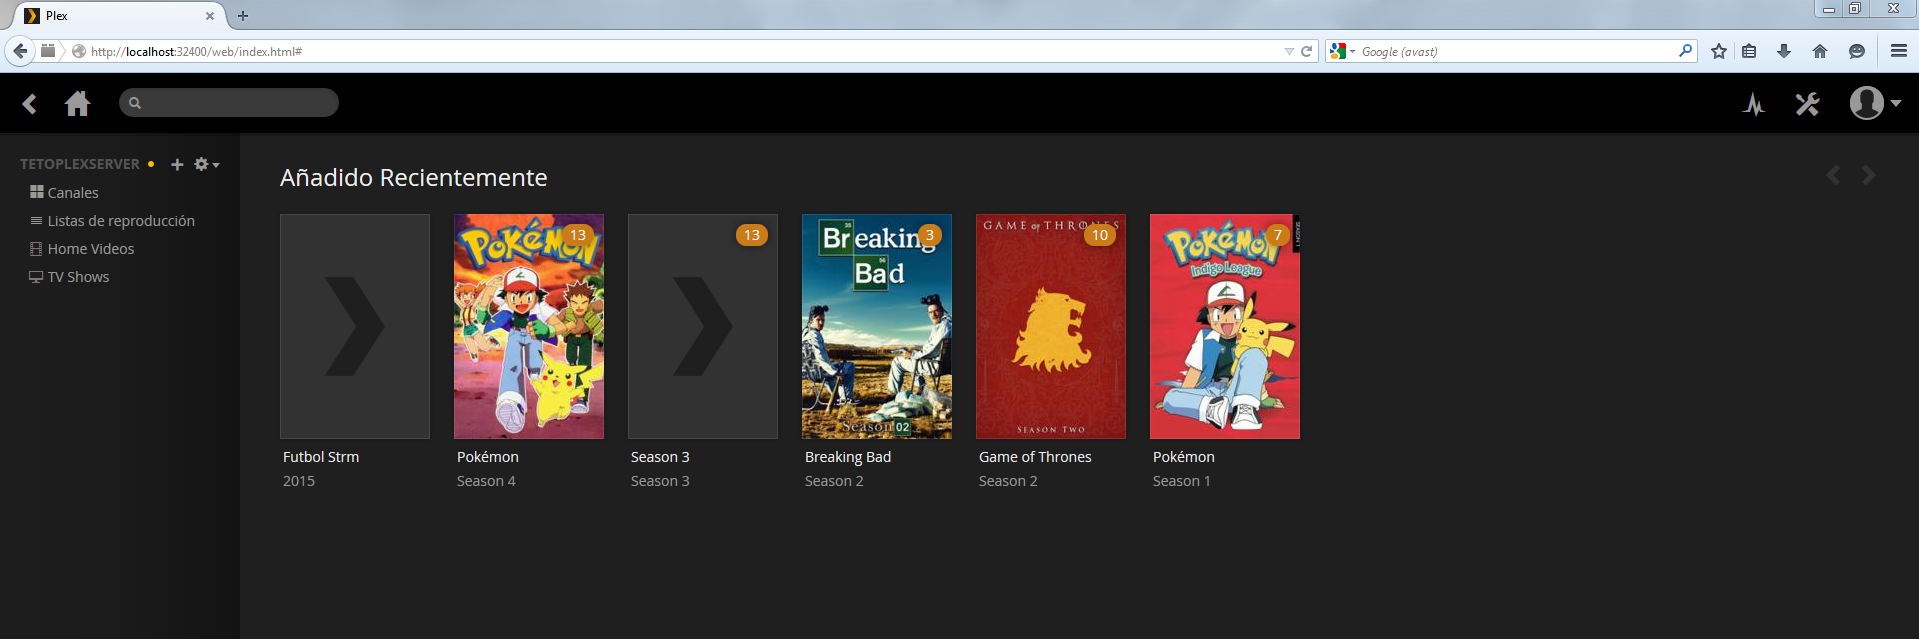The height and width of the screenshot is (639, 1919).
Task: Click the Plex home icon
Action: pyautogui.click(x=77, y=104)
